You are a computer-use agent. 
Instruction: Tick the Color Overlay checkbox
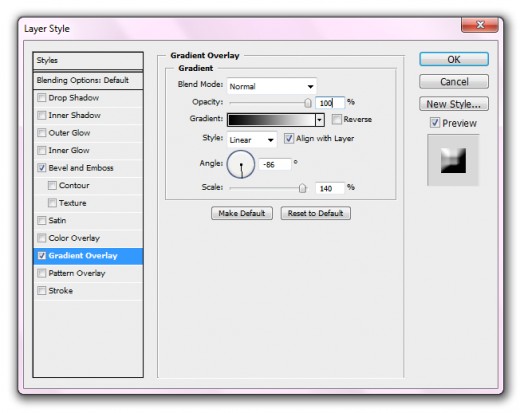tap(42, 238)
